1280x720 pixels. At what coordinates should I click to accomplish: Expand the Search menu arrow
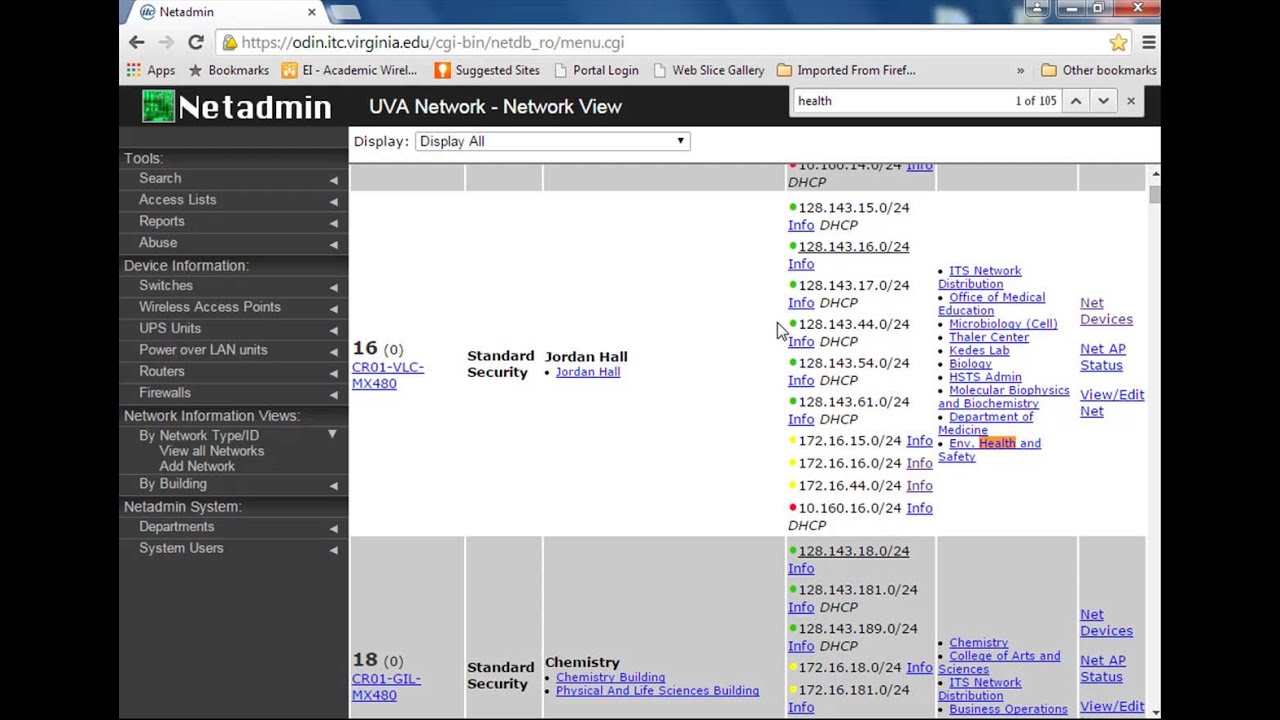[333, 180]
